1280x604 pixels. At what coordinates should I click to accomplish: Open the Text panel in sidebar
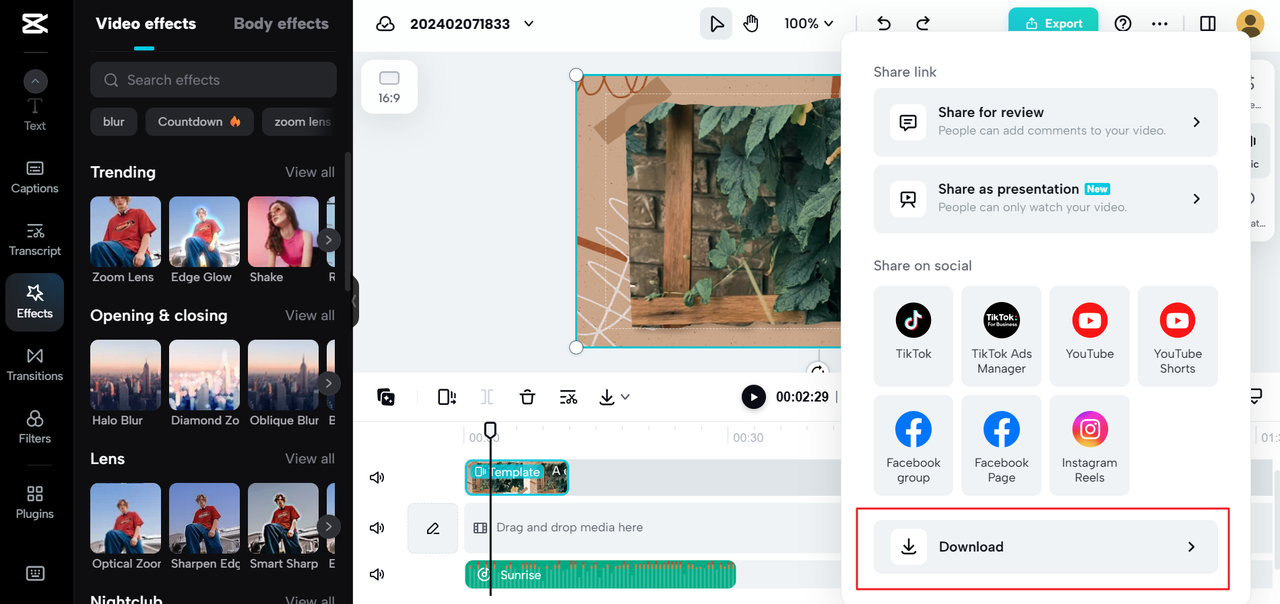coord(35,114)
